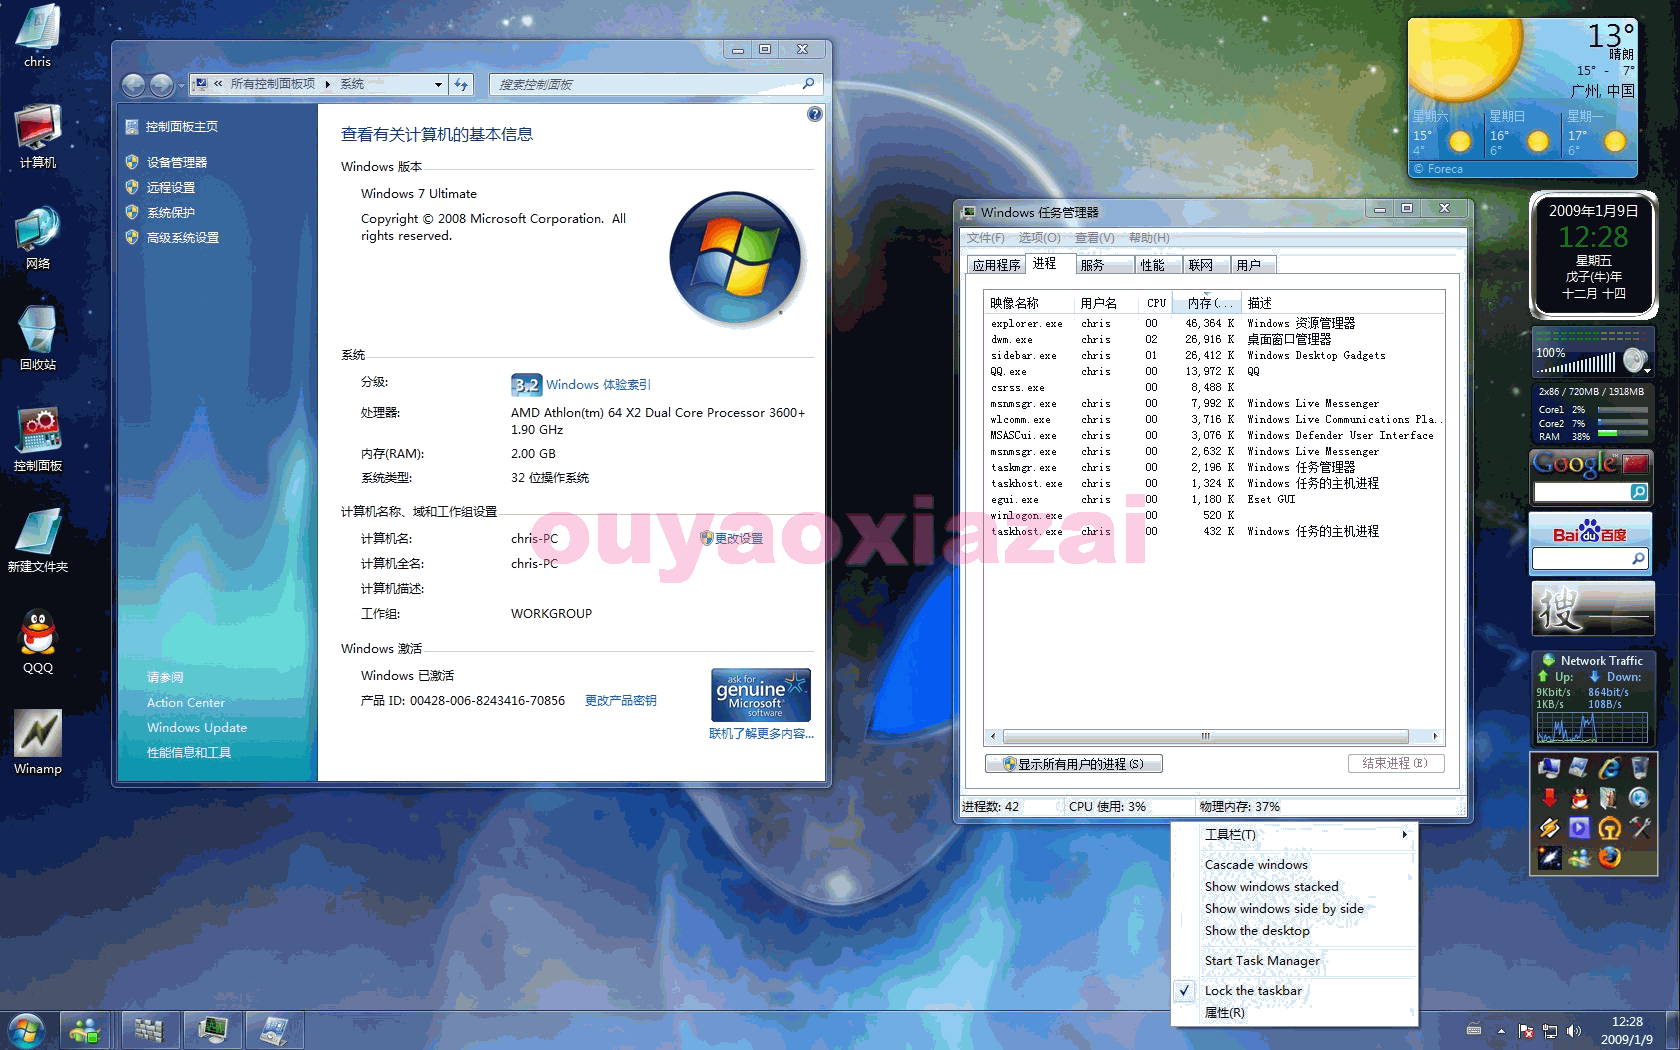Click the 更改产品密钥 link
This screenshot has width=1680, height=1050.
pos(620,701)
